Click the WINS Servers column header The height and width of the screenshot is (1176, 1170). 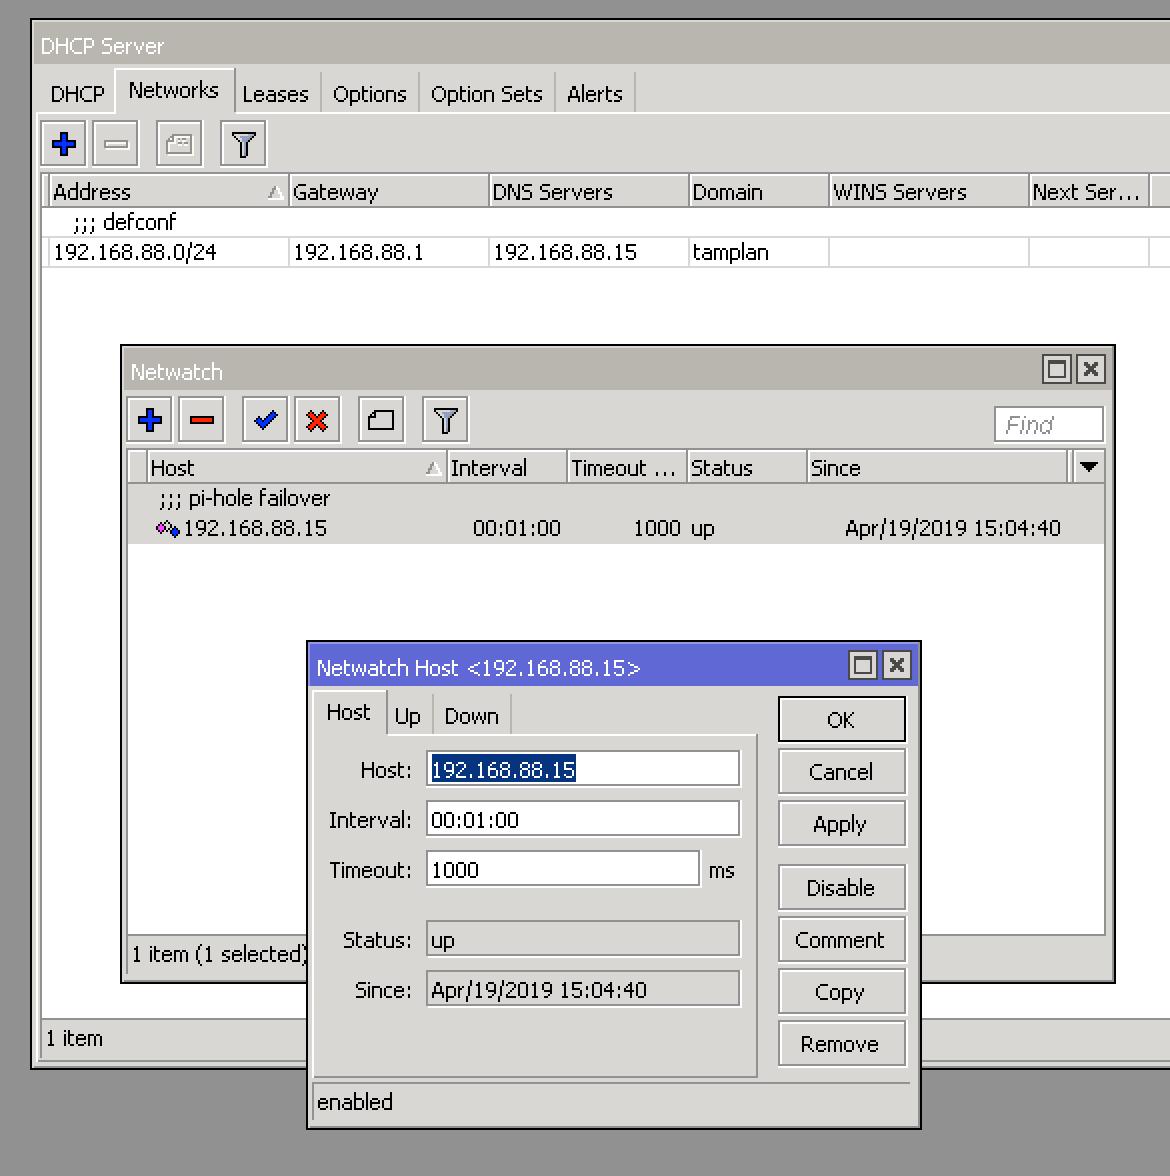coord(929,192)
